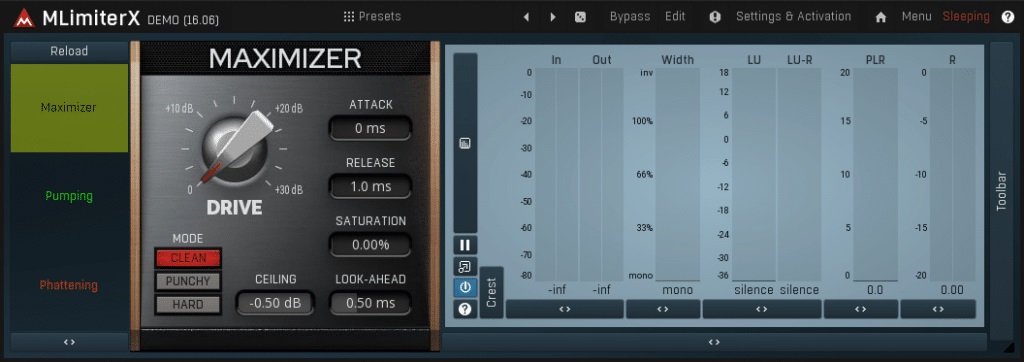Image resolution: width=1024 pixels, height=362 pixels.
Task: Open the Presets grid browser
Action: coord(372,16)
